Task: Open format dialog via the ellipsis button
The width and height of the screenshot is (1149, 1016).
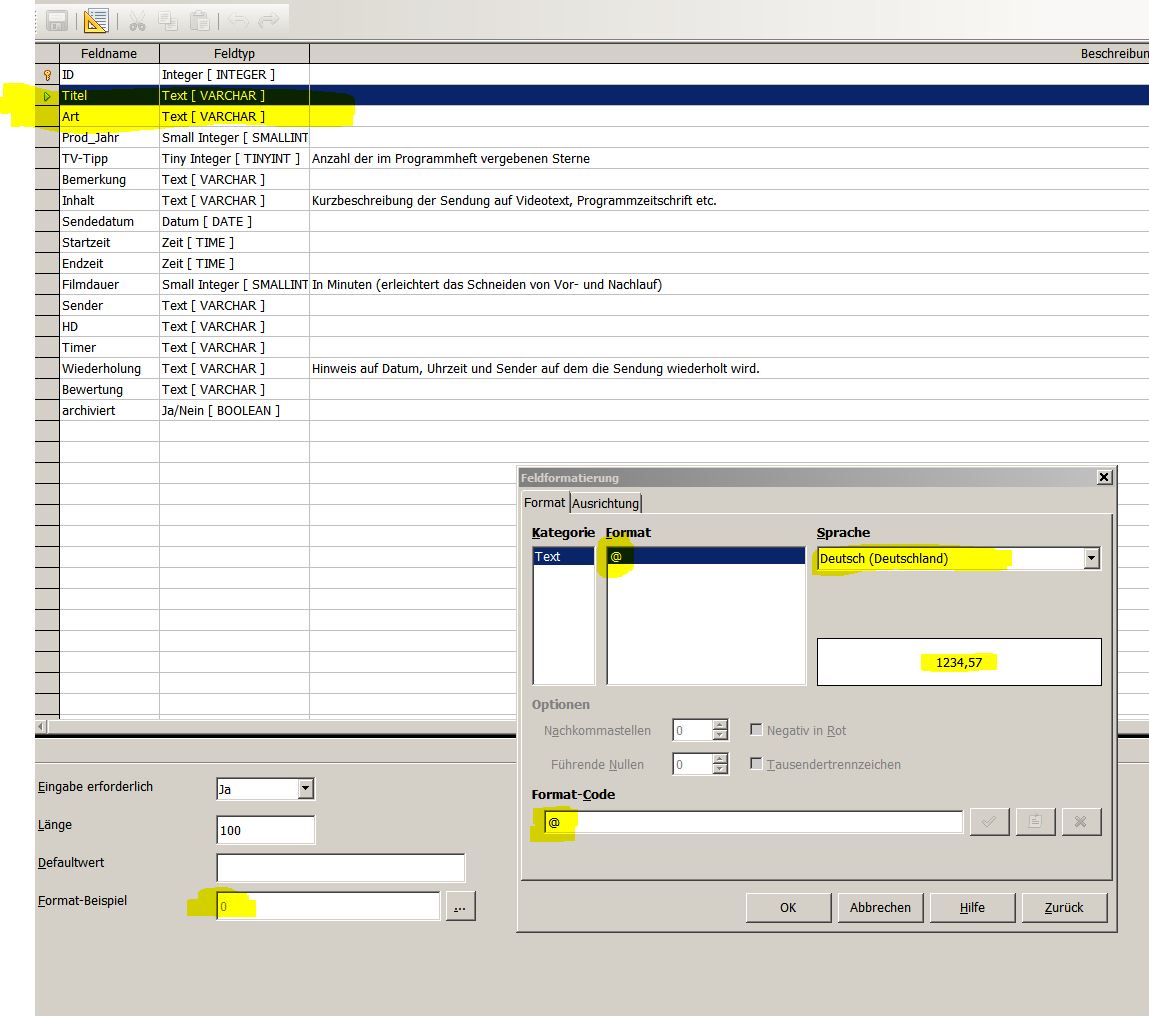Action: click(460, 906)
